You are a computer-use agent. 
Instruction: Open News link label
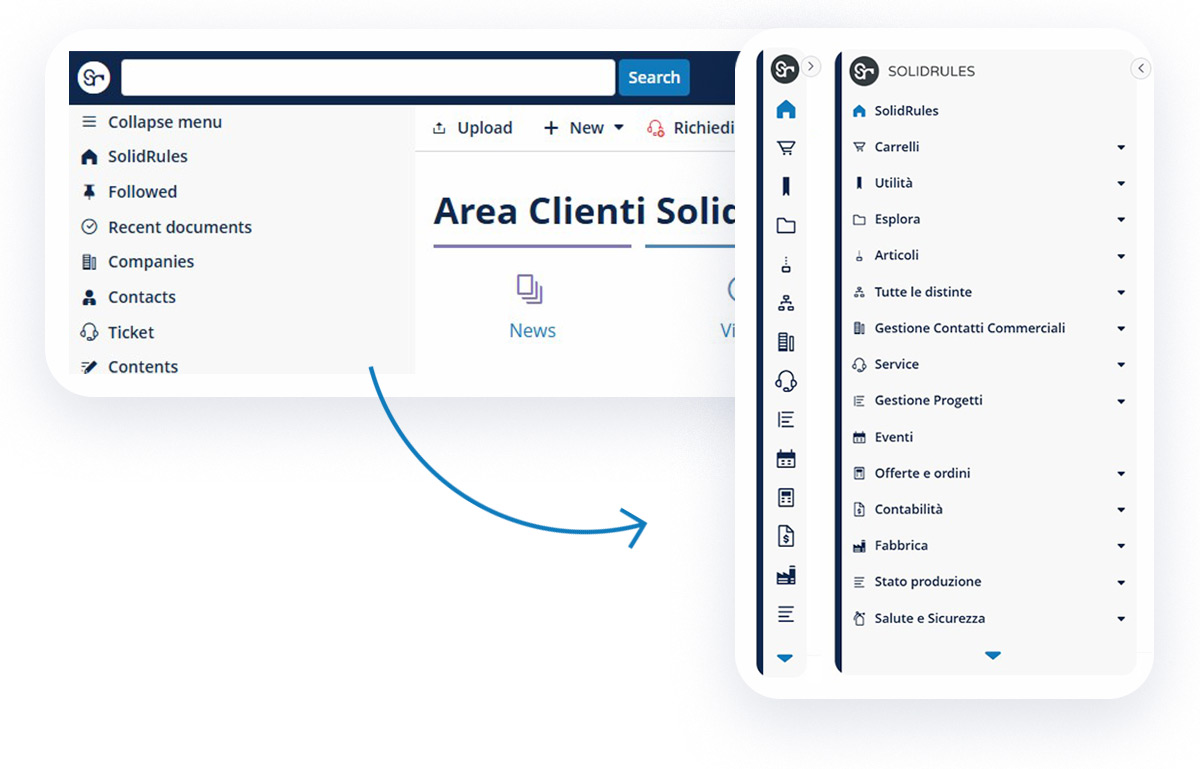[532, 331]
